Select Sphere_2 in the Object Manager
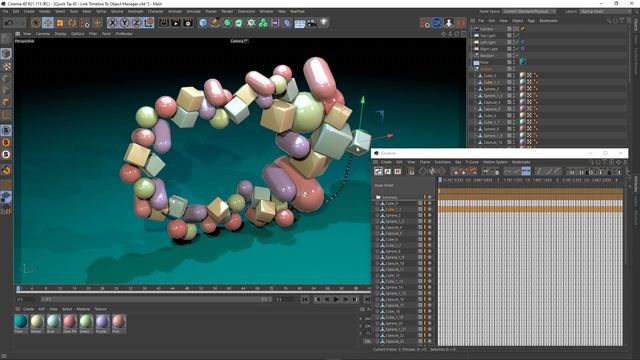 pos(491,89)
